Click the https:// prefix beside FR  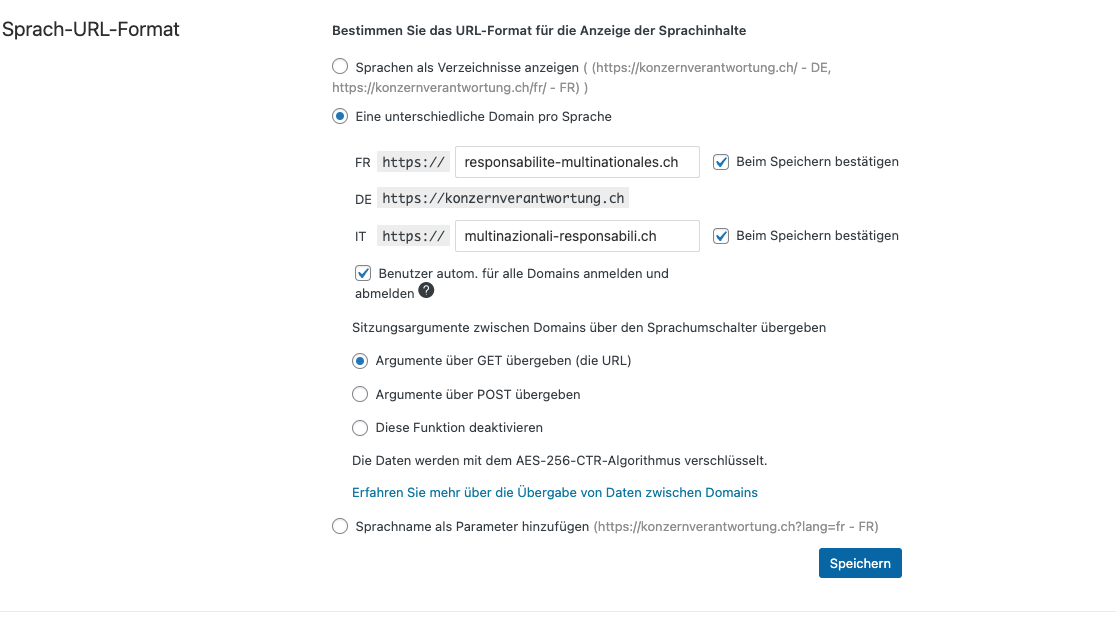click(413, 162)
